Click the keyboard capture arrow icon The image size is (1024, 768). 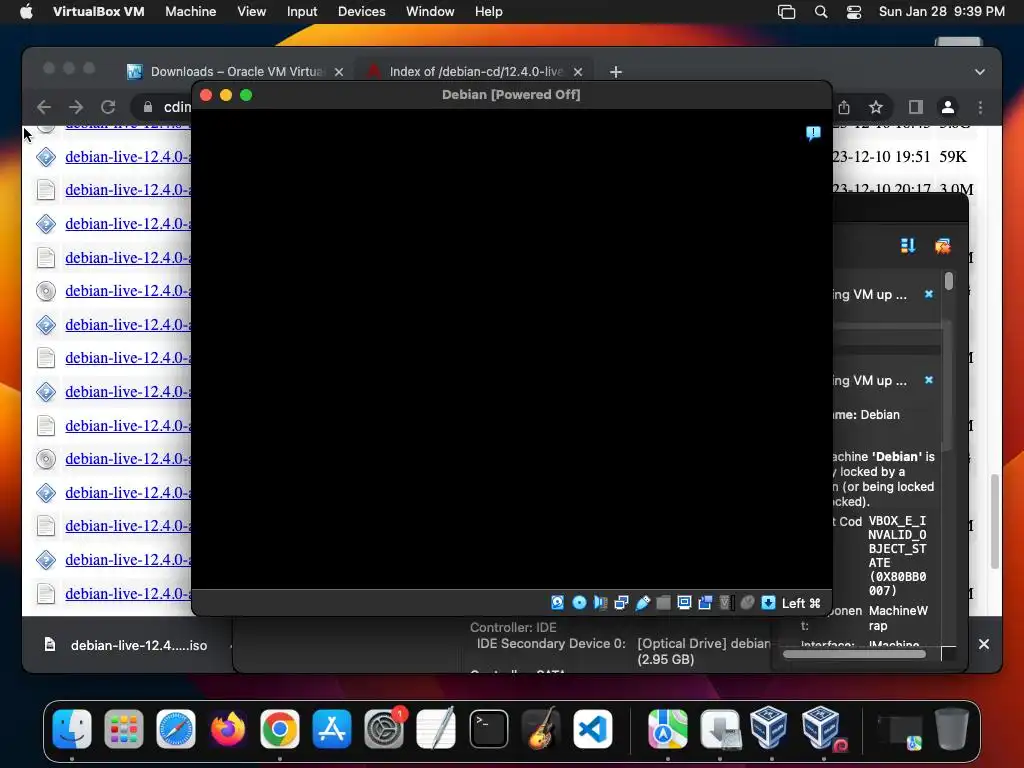tap(768, 603)
